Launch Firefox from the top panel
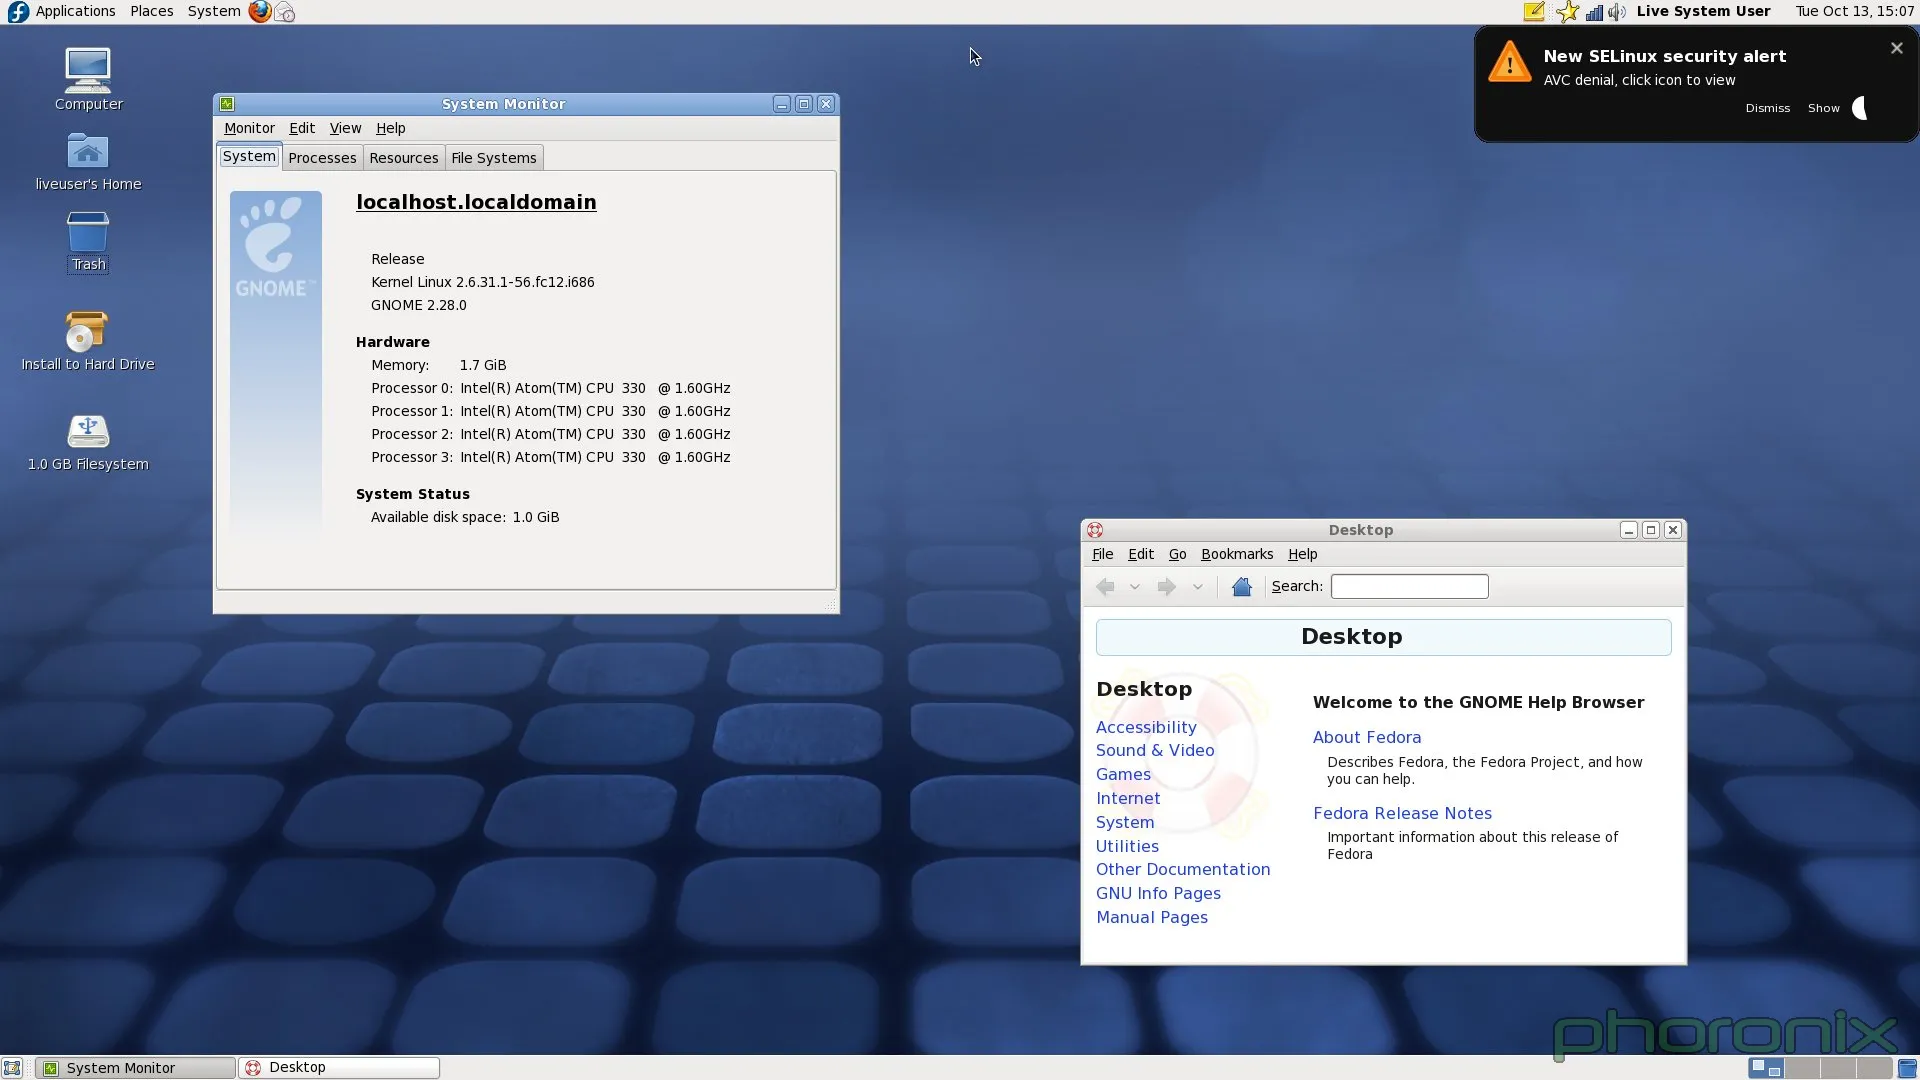The width and height of the screenshot is (1920, 1080). (x=259, y=12)
